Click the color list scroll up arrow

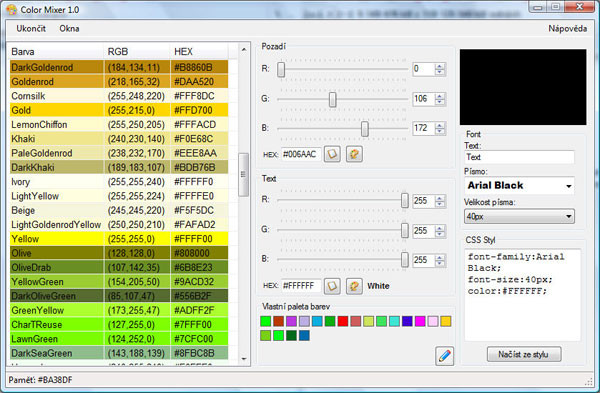click(x=244, y=49)
